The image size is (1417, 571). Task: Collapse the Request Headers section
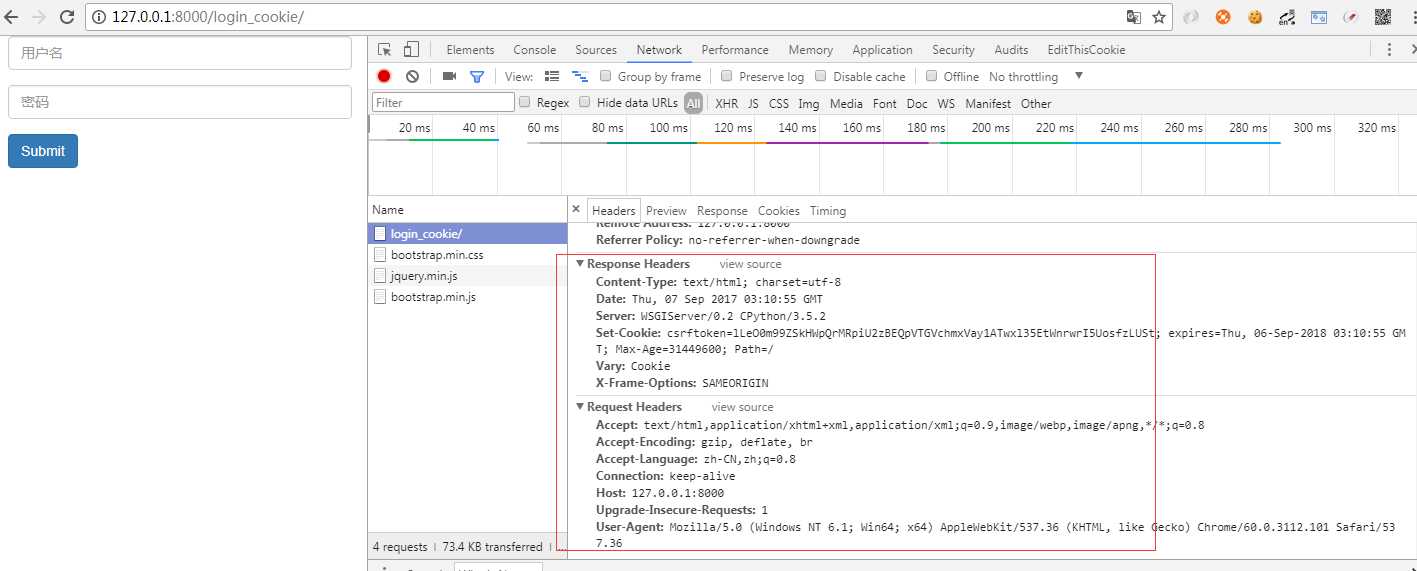point(581,407)
